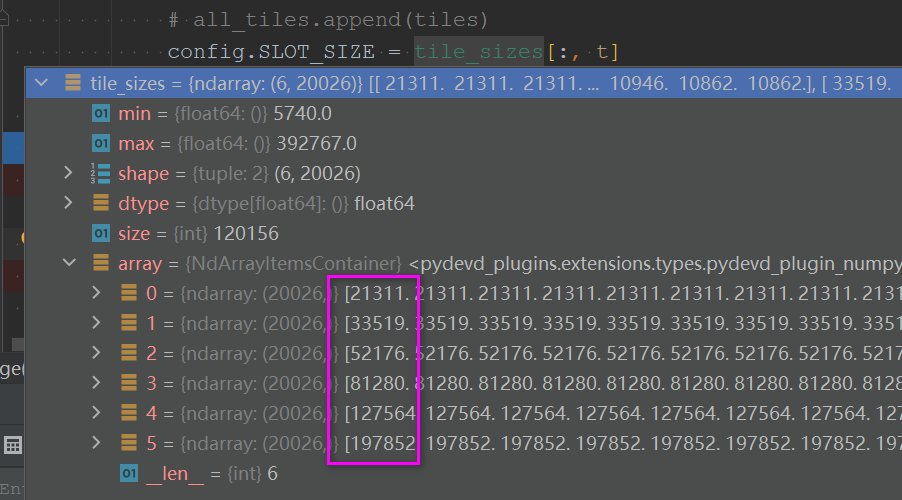Expand array row 3 starting 81280

tap(96, 383)
